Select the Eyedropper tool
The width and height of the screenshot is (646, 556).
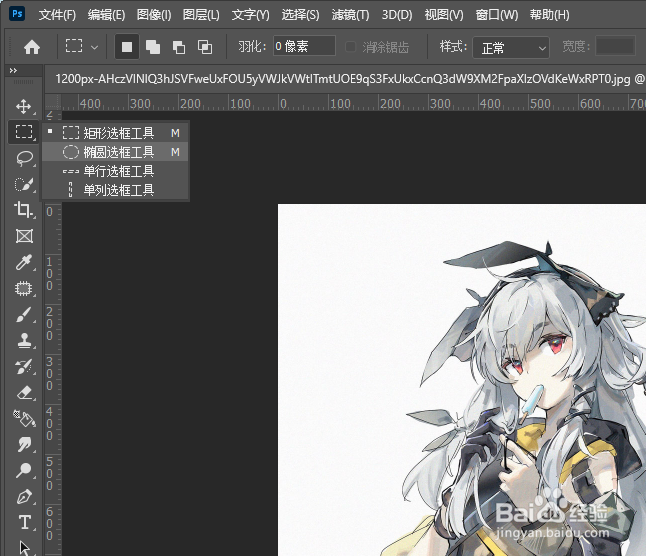[x=24, y=262]
